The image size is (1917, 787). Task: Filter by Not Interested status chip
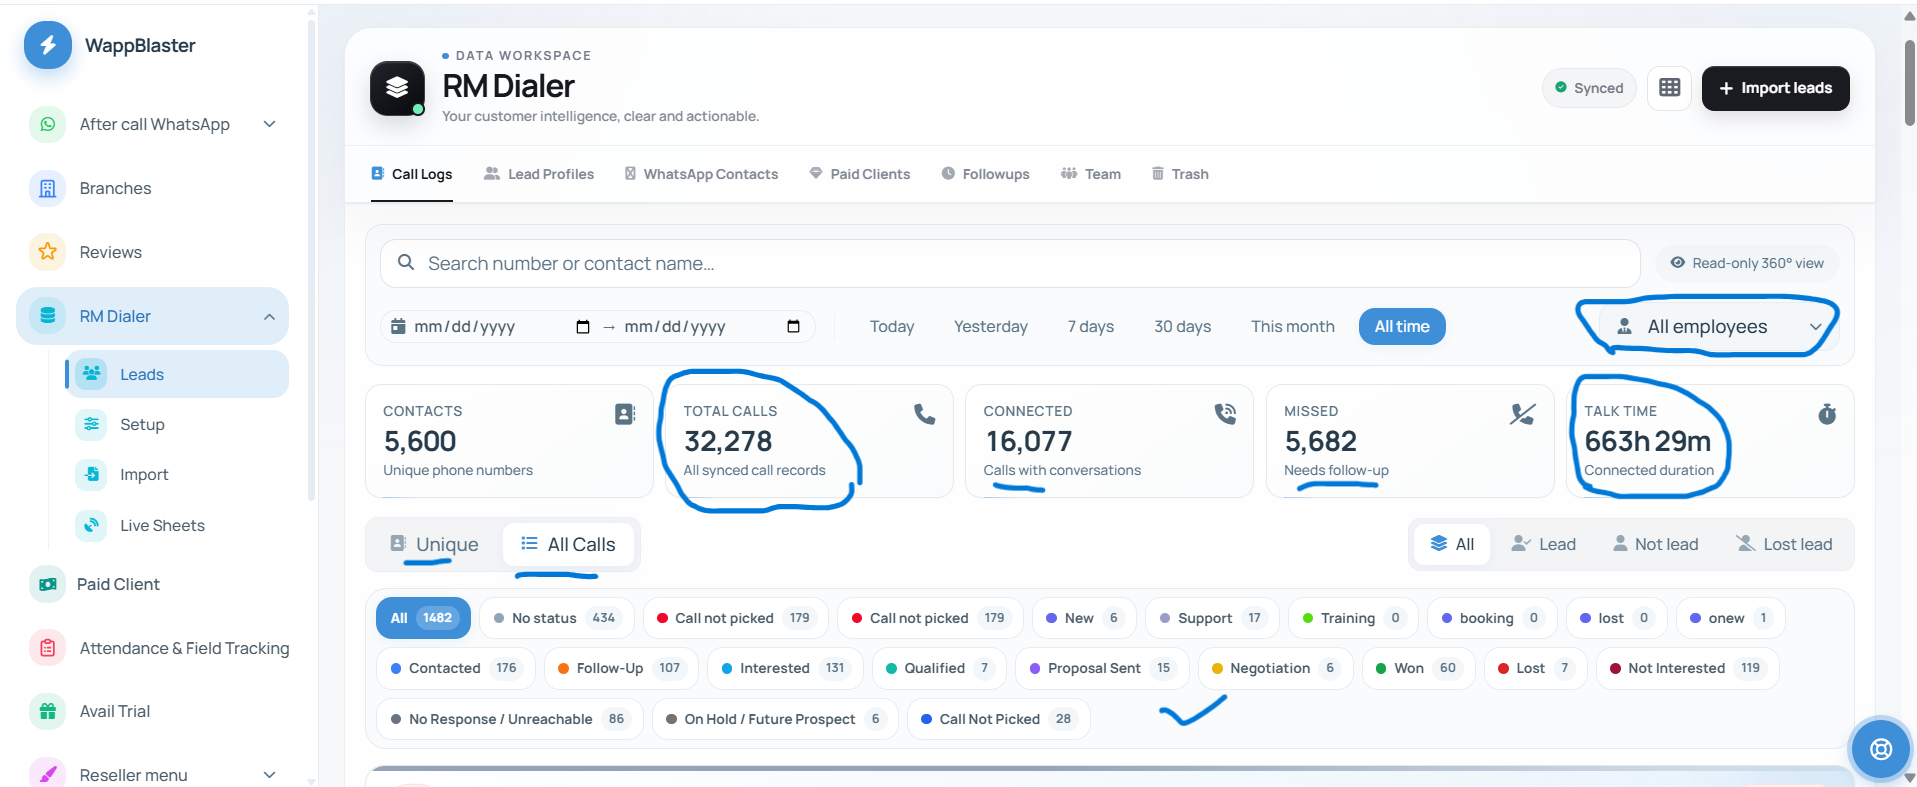coord(1687,668)
